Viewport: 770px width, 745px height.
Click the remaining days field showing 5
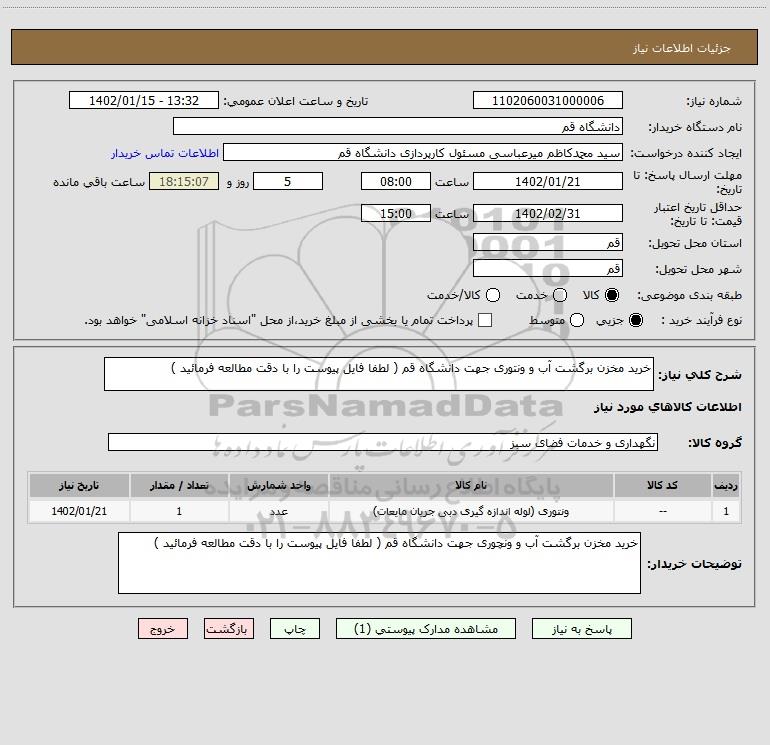288,181
